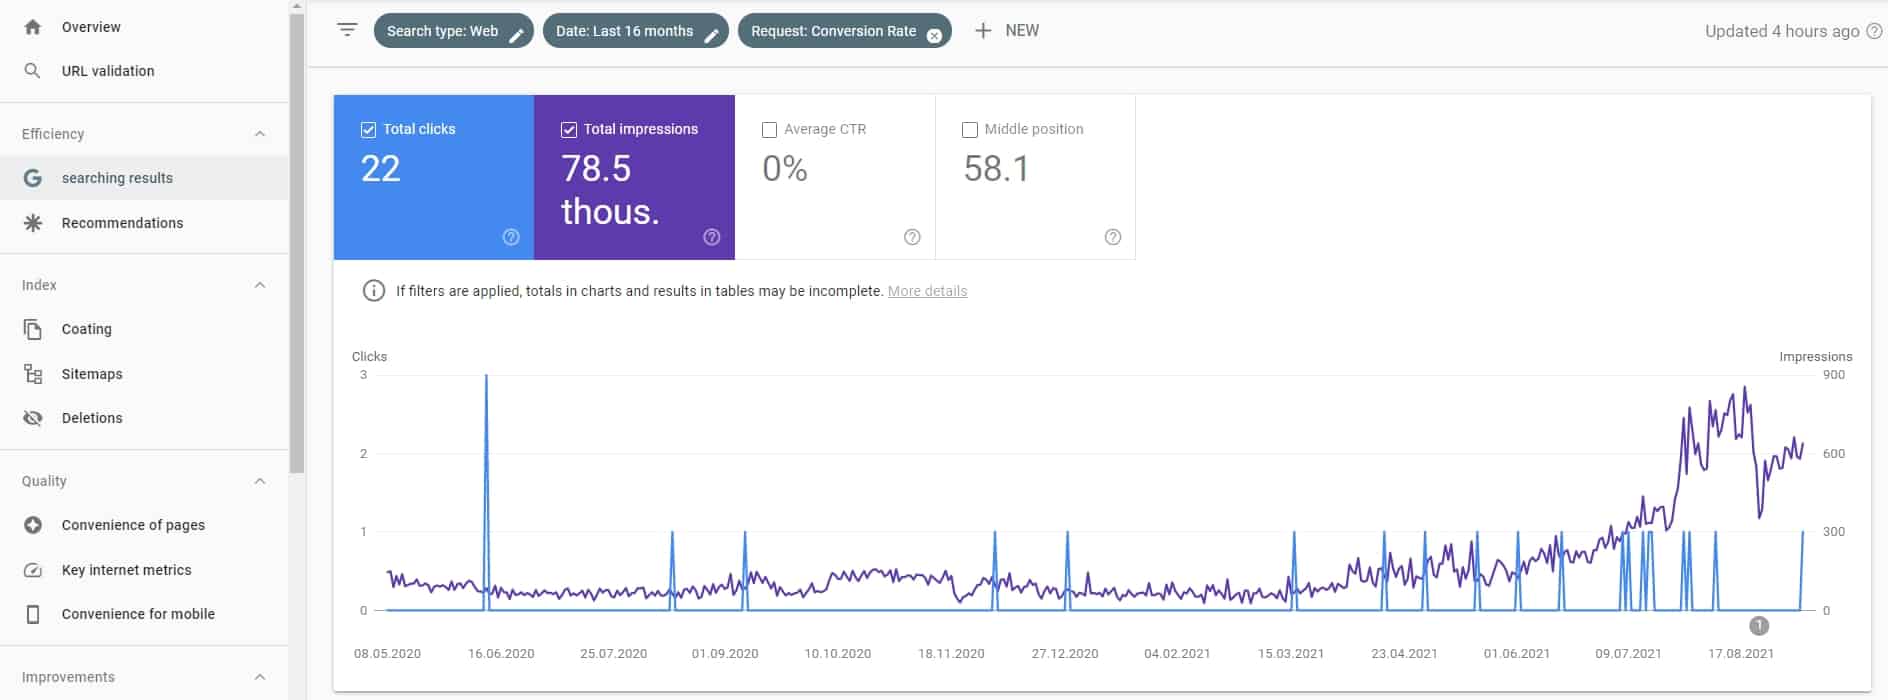This screenshot has height=700, width=1888.
Task: Click the filter list icon
Action: 347,30
